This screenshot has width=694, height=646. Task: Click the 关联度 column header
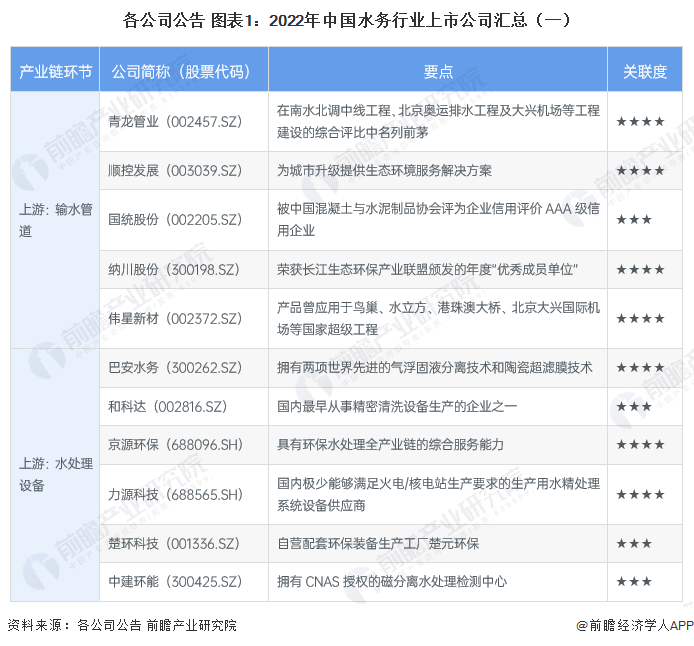point(645,72)
